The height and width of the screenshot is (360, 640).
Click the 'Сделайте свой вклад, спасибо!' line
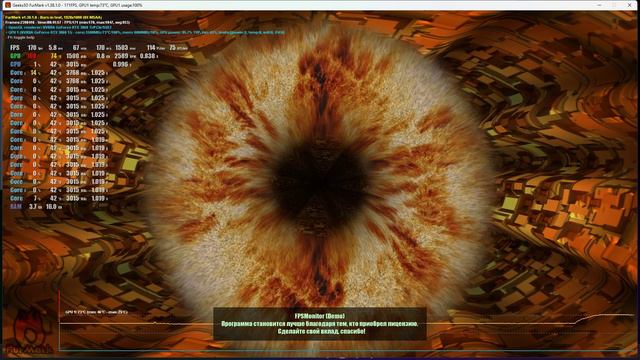(x=321, y=331)
